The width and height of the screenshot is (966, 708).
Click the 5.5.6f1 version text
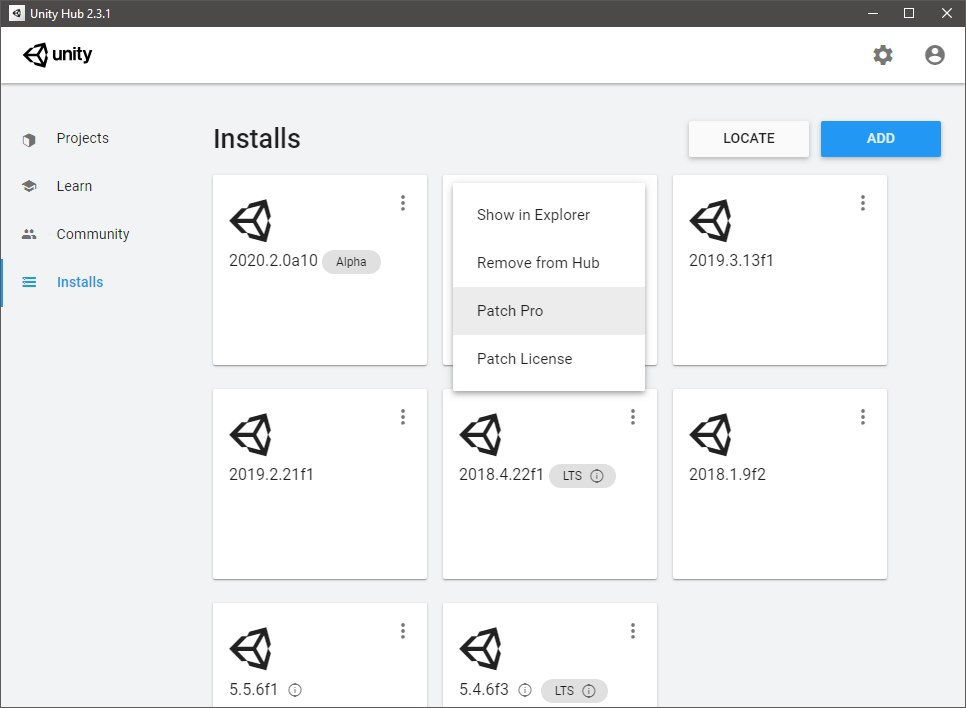(254, 690)
